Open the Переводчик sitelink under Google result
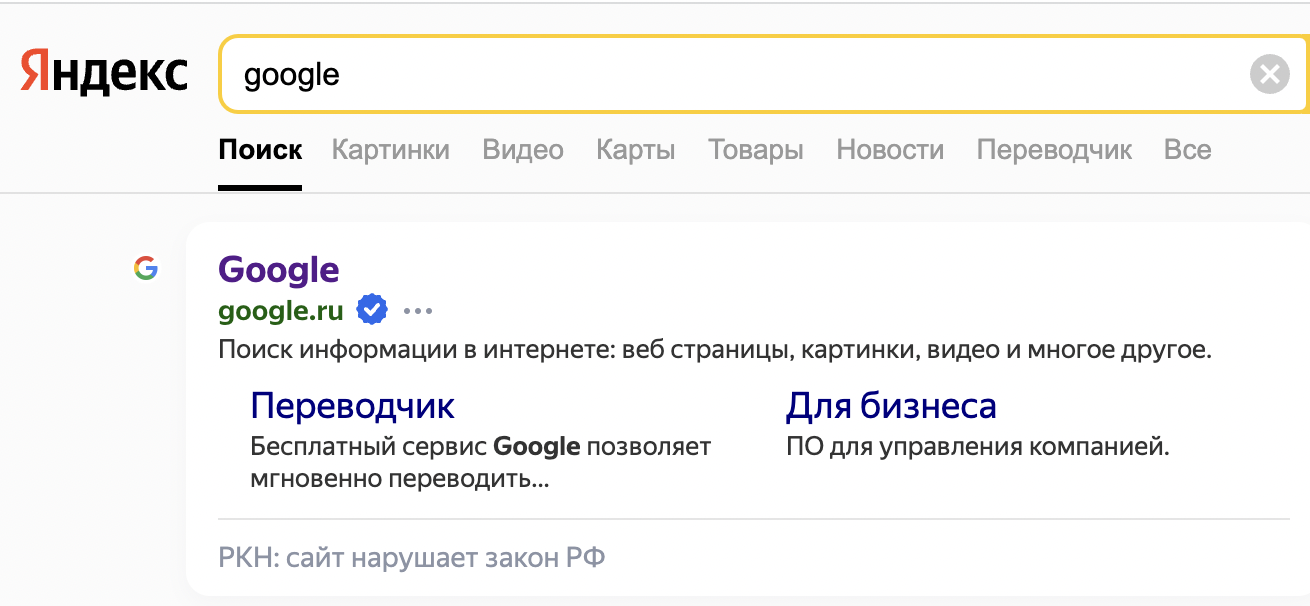The width and height of the screenshot is (1310, 606). tap(352, 405)
